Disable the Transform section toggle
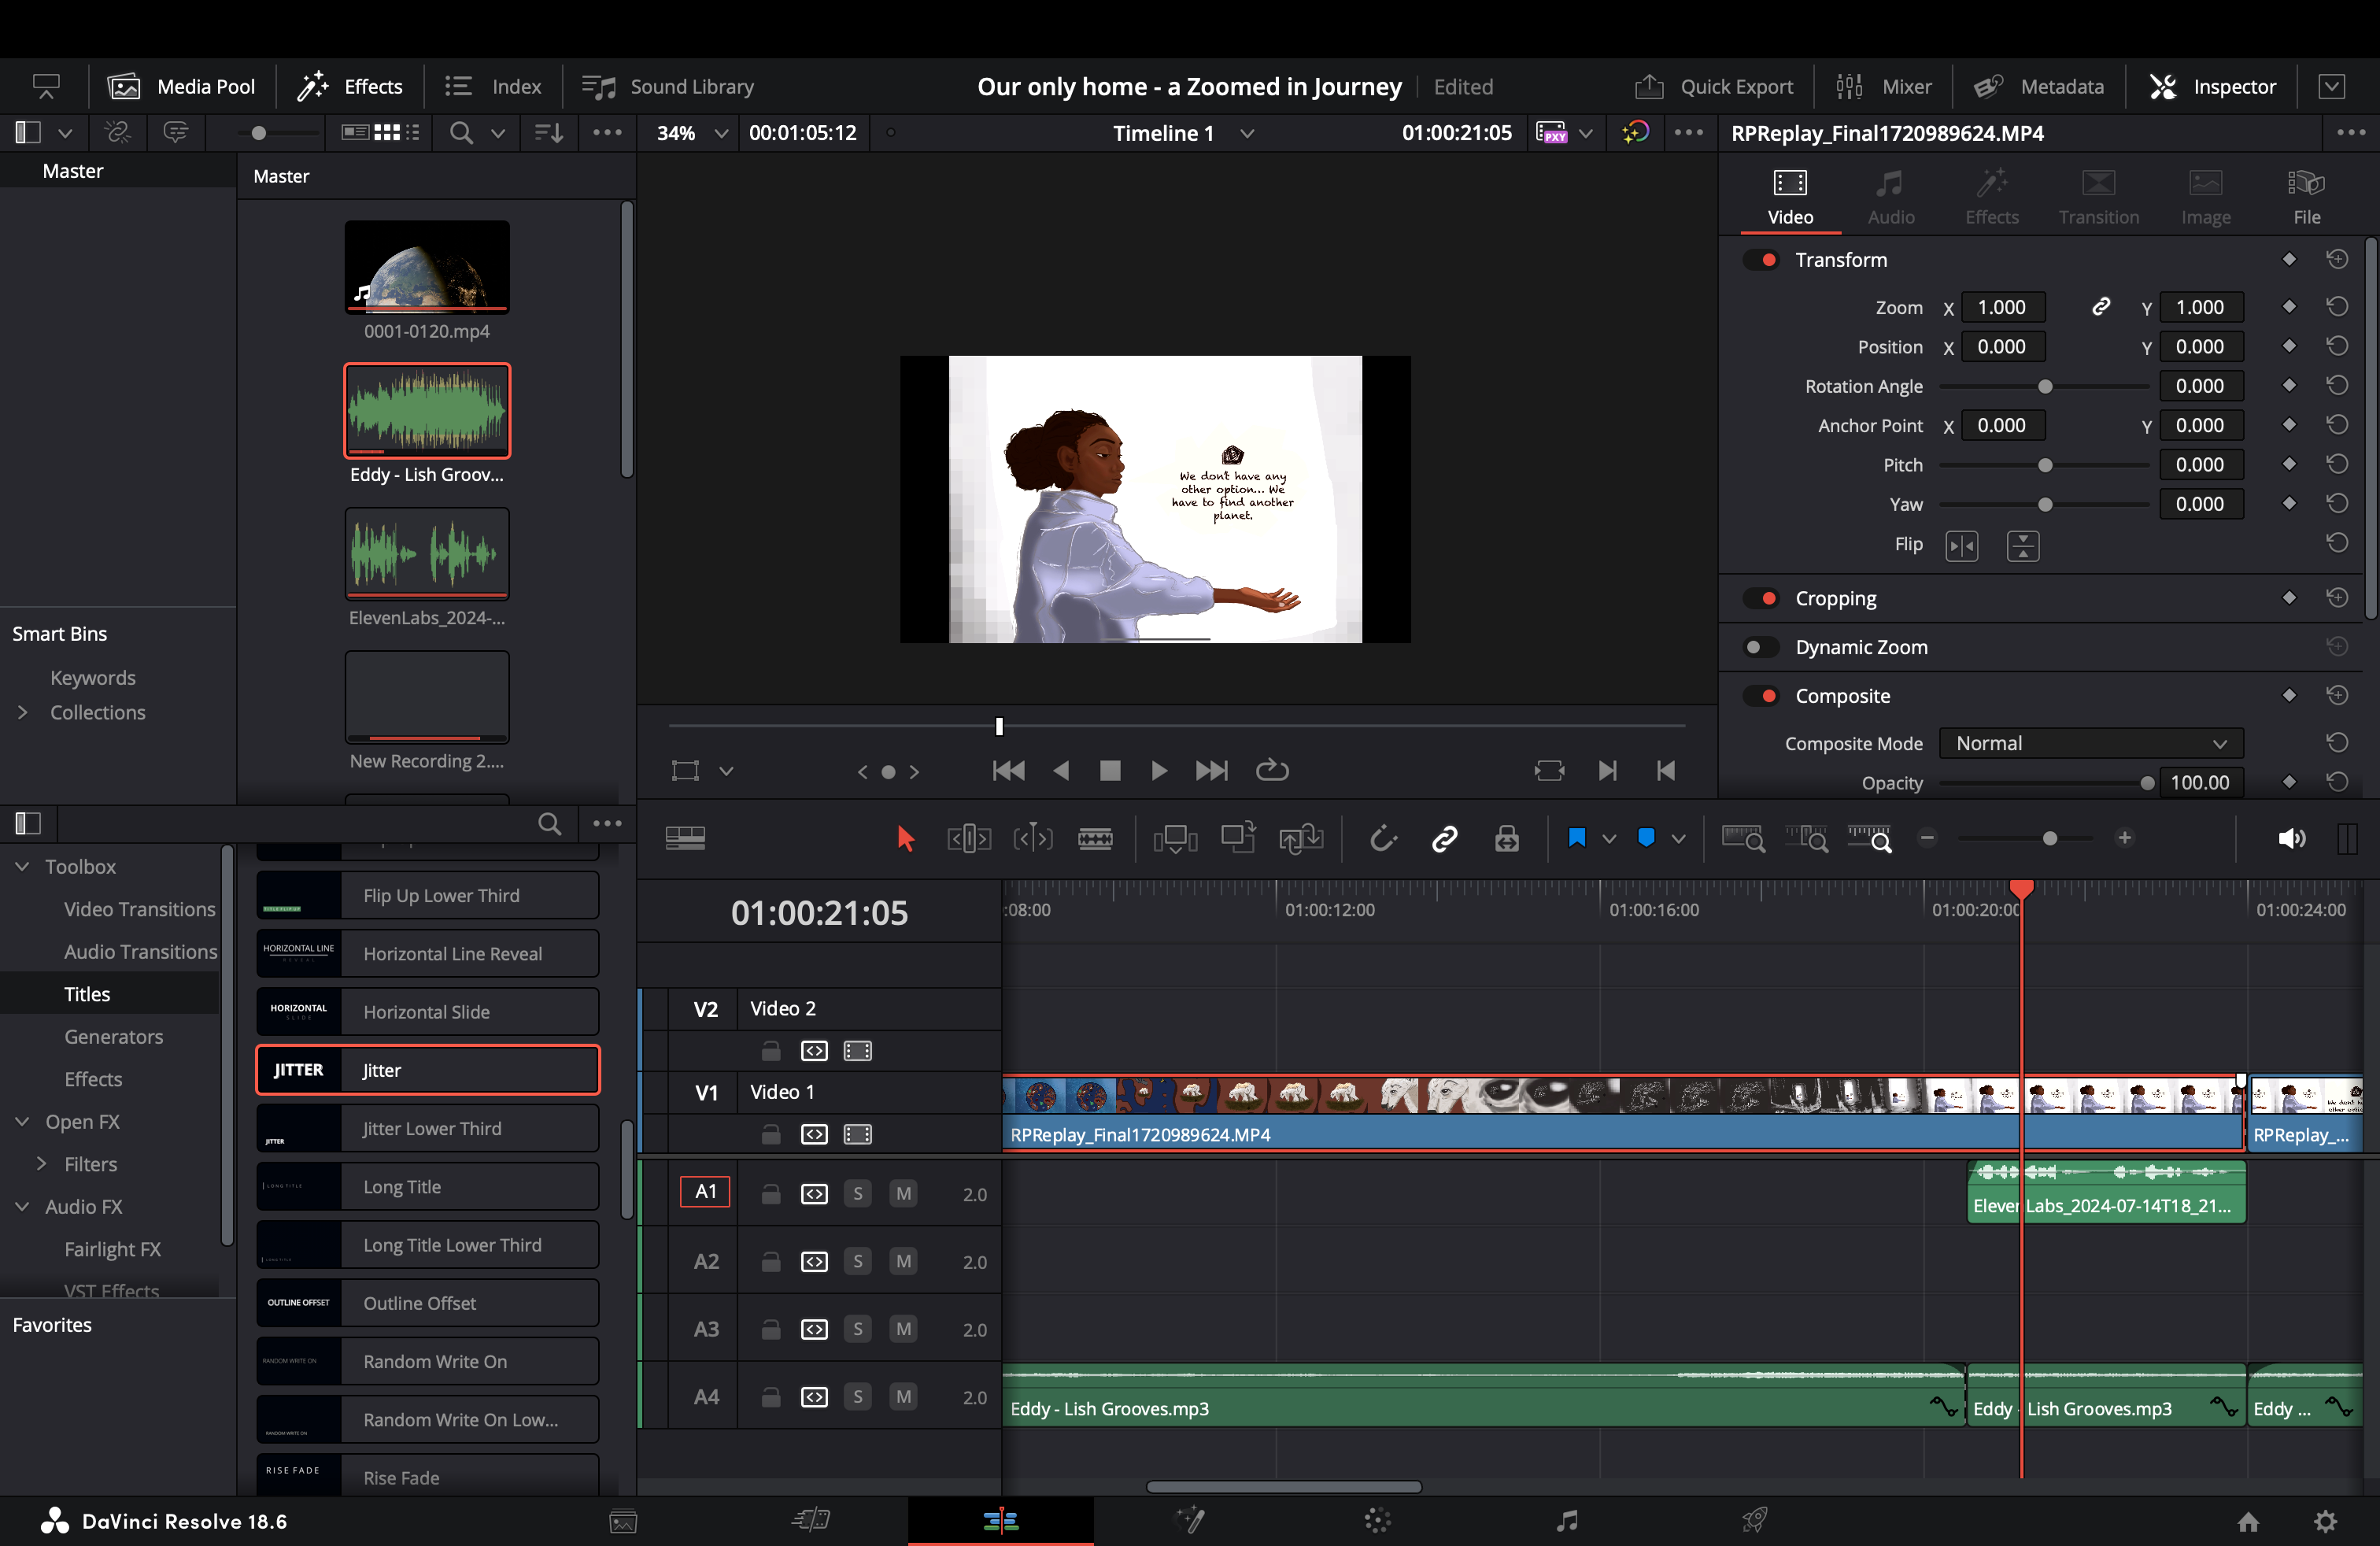 pos(1761,260)
